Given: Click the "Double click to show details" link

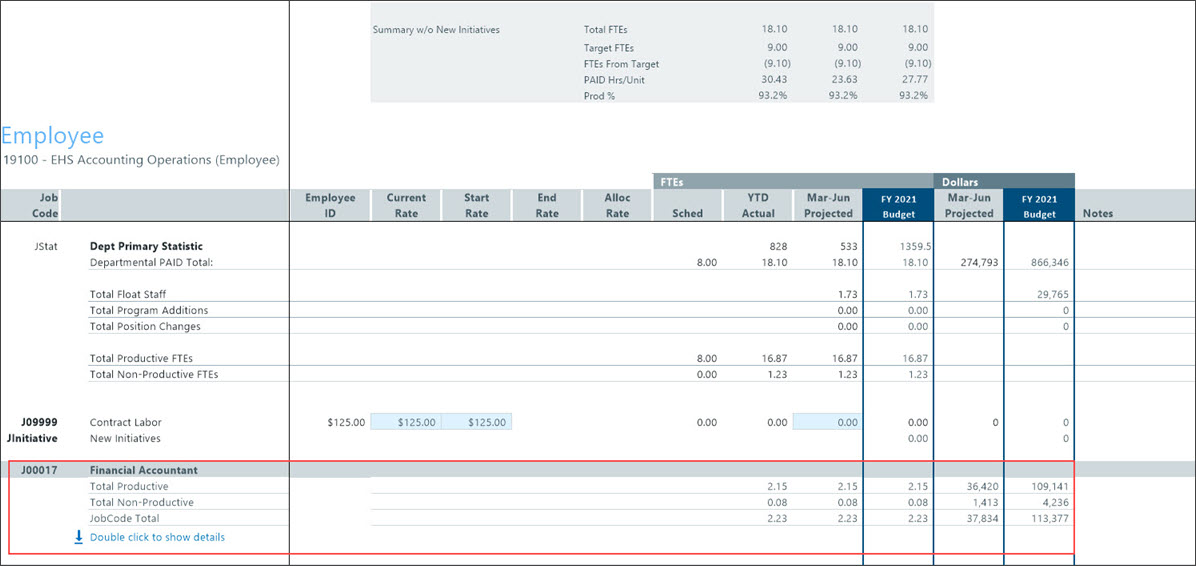Looking at the screenshot, I should pos(157,537).
